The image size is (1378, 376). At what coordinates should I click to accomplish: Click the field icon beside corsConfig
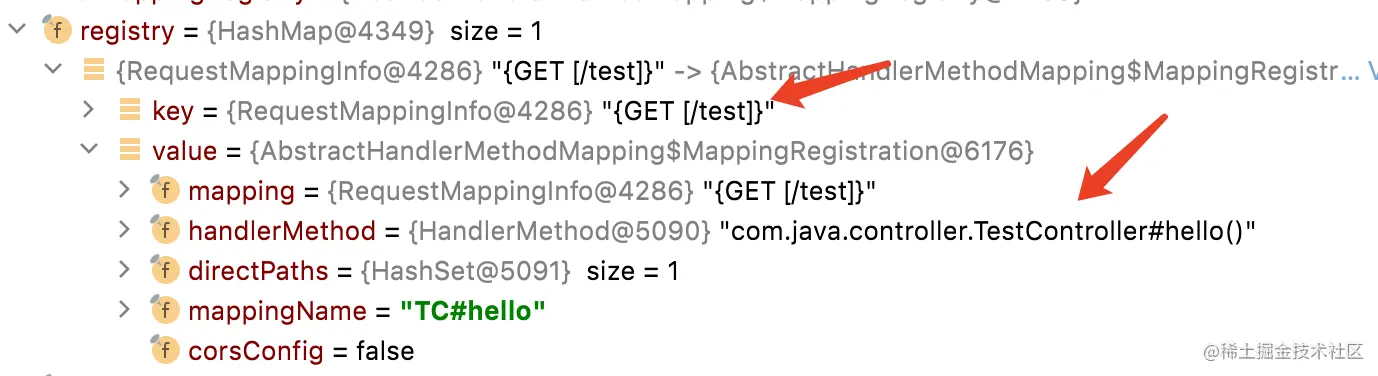(165, 350)
